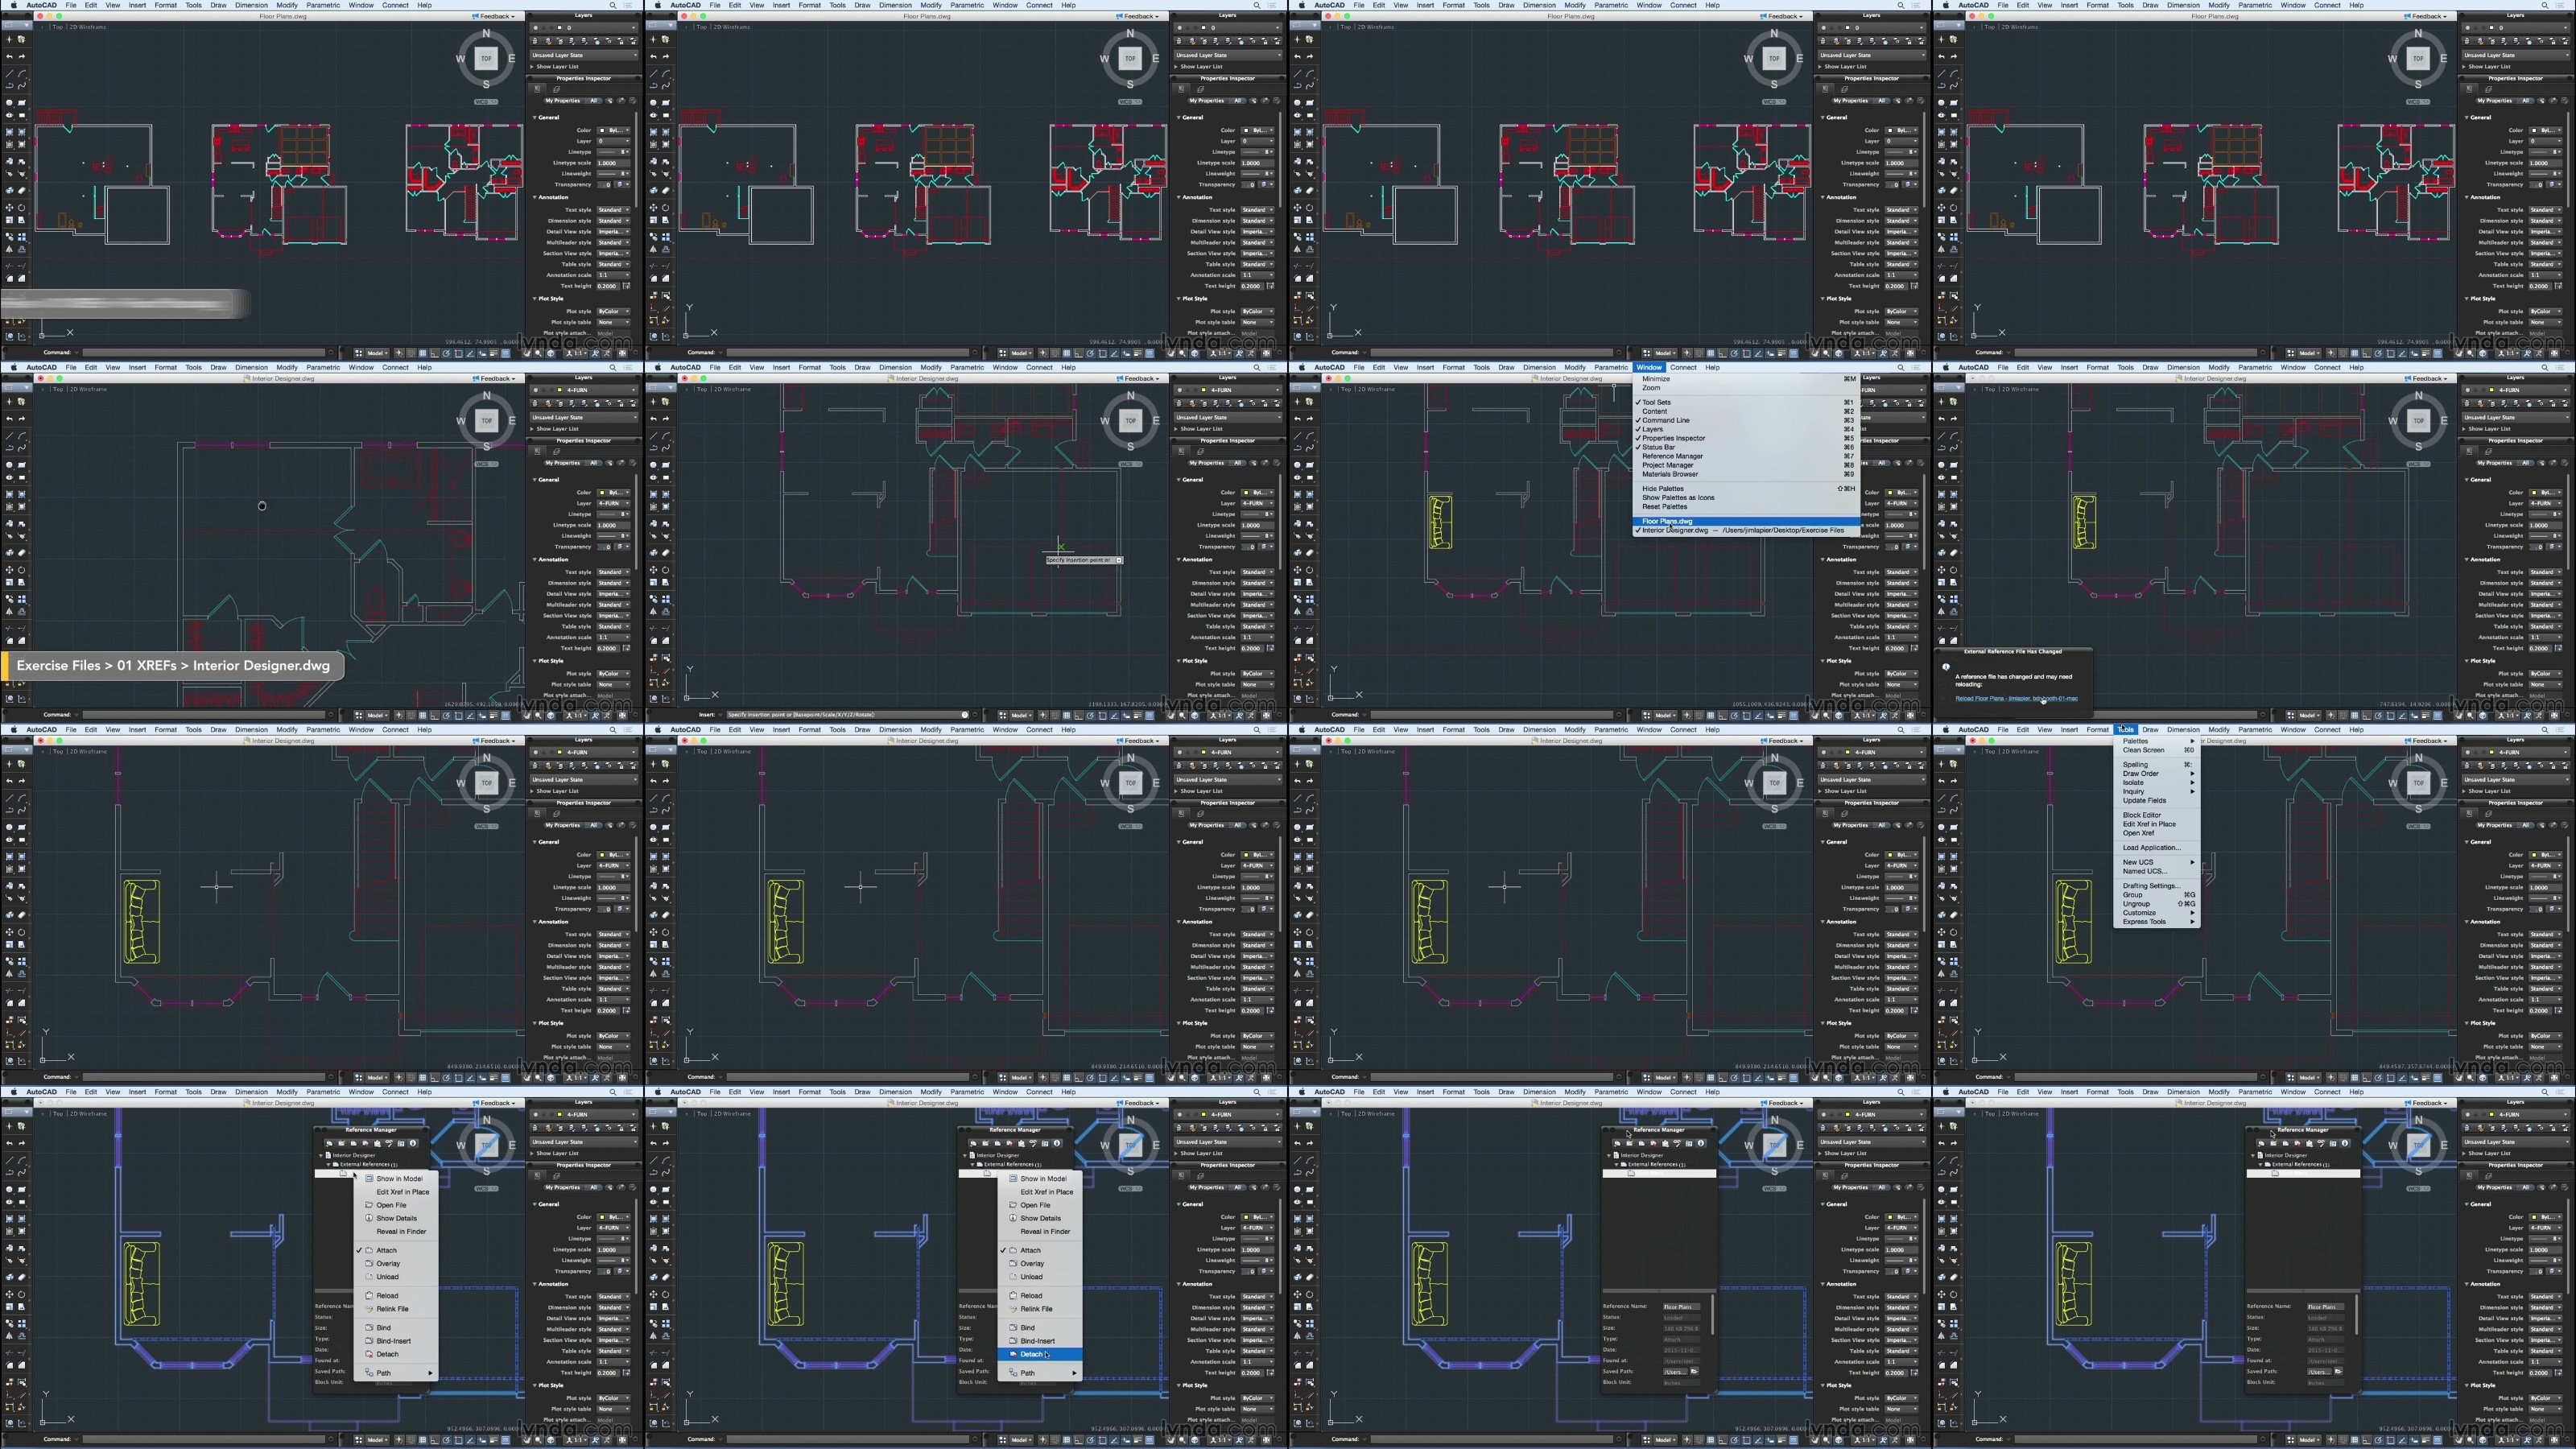Image resolution: width=2576 pixels, height=1449 pixels.
Task: Click info icon in External Reference changed notification
Action: [x=1946, y=666]
